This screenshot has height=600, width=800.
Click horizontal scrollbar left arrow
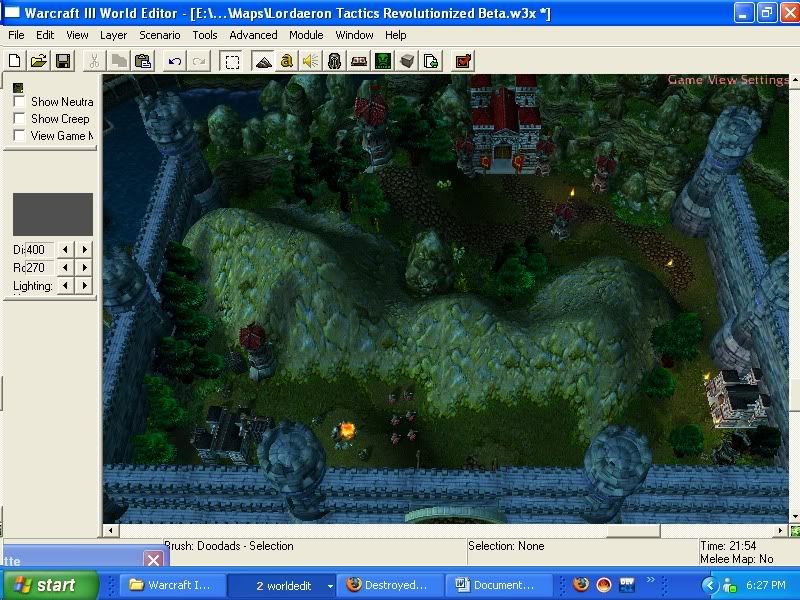point(111,531)
